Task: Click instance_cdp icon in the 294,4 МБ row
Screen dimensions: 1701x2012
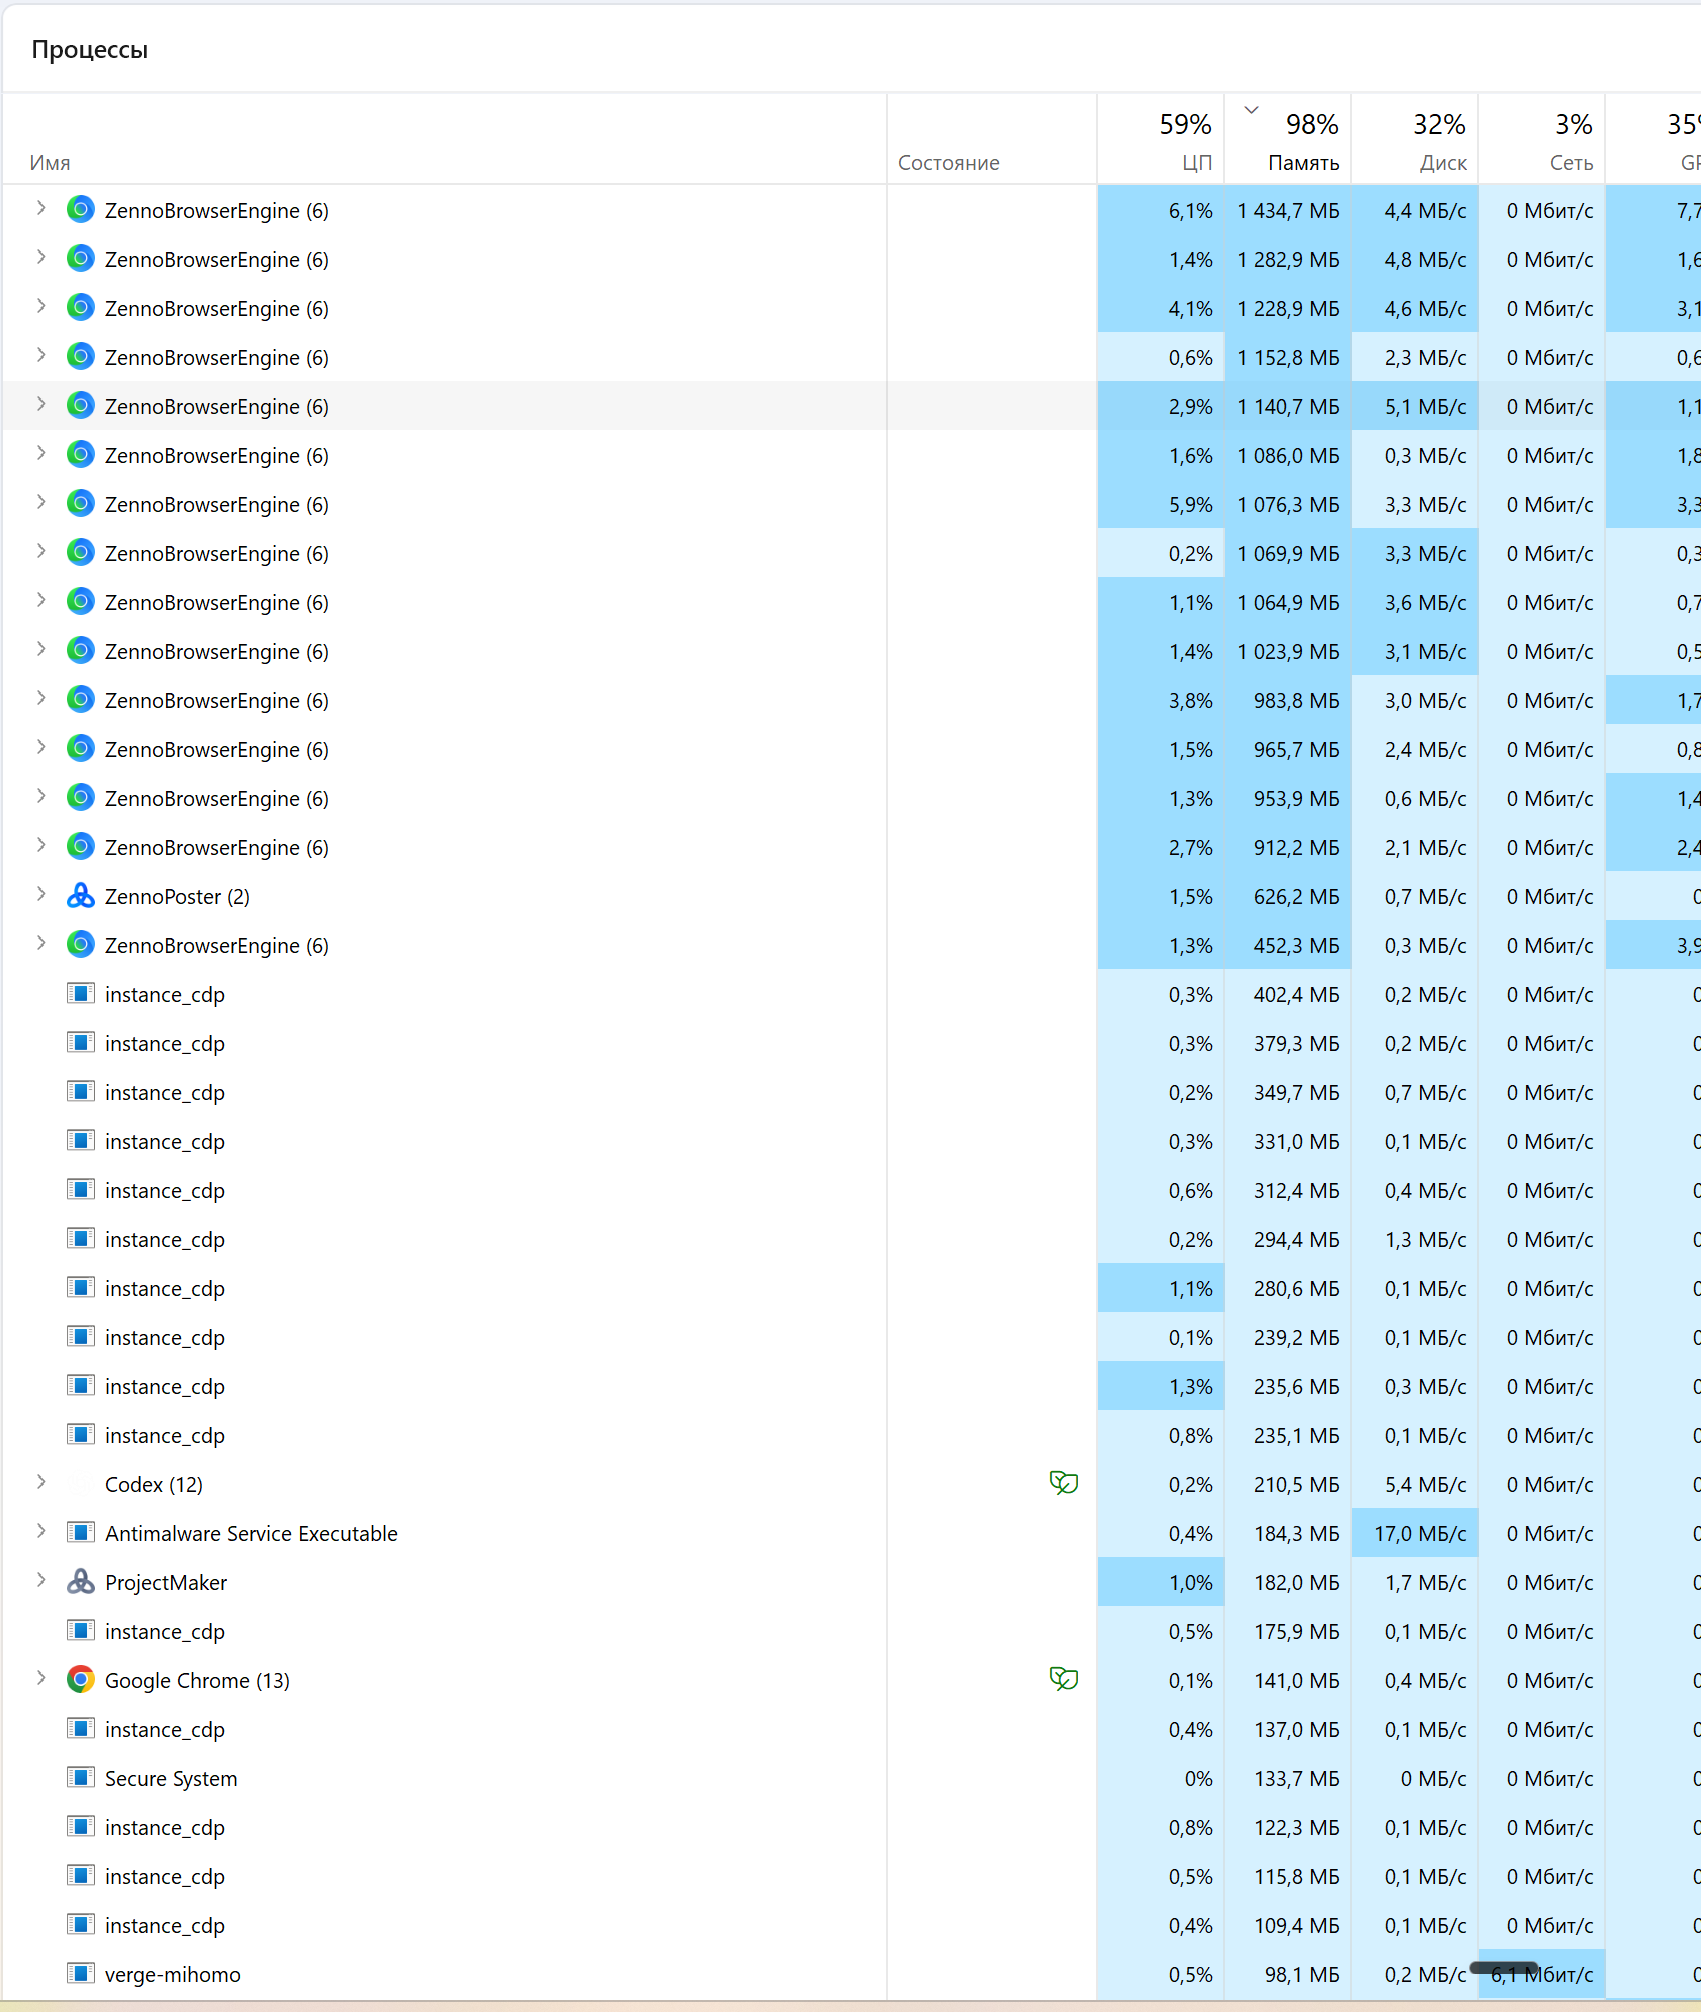Action: point(81,1239)
